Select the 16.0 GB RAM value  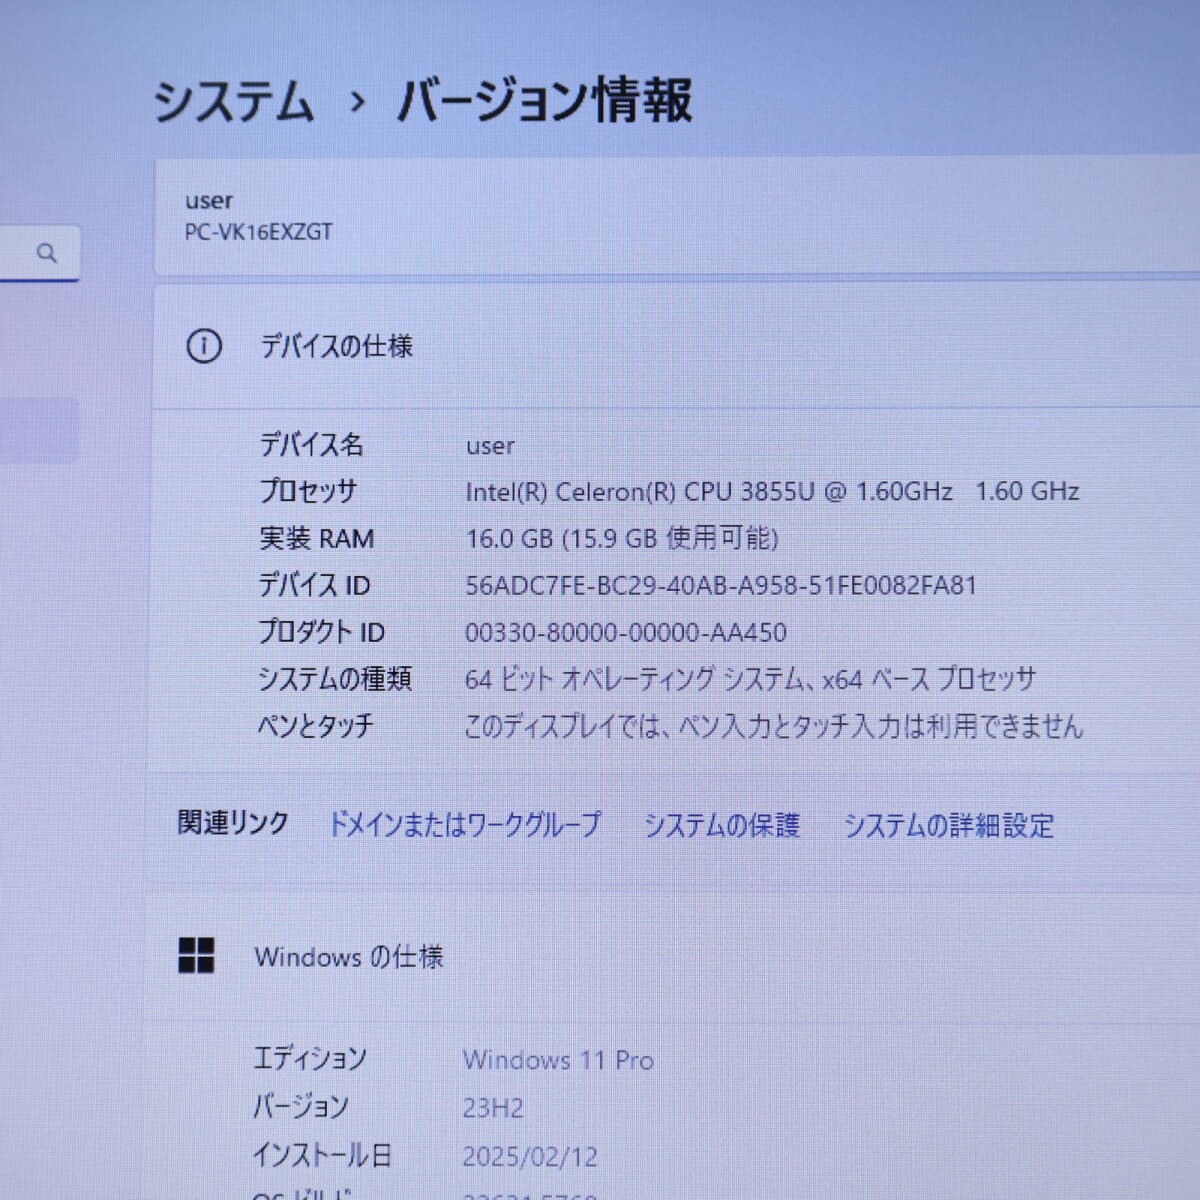(622, 538)
